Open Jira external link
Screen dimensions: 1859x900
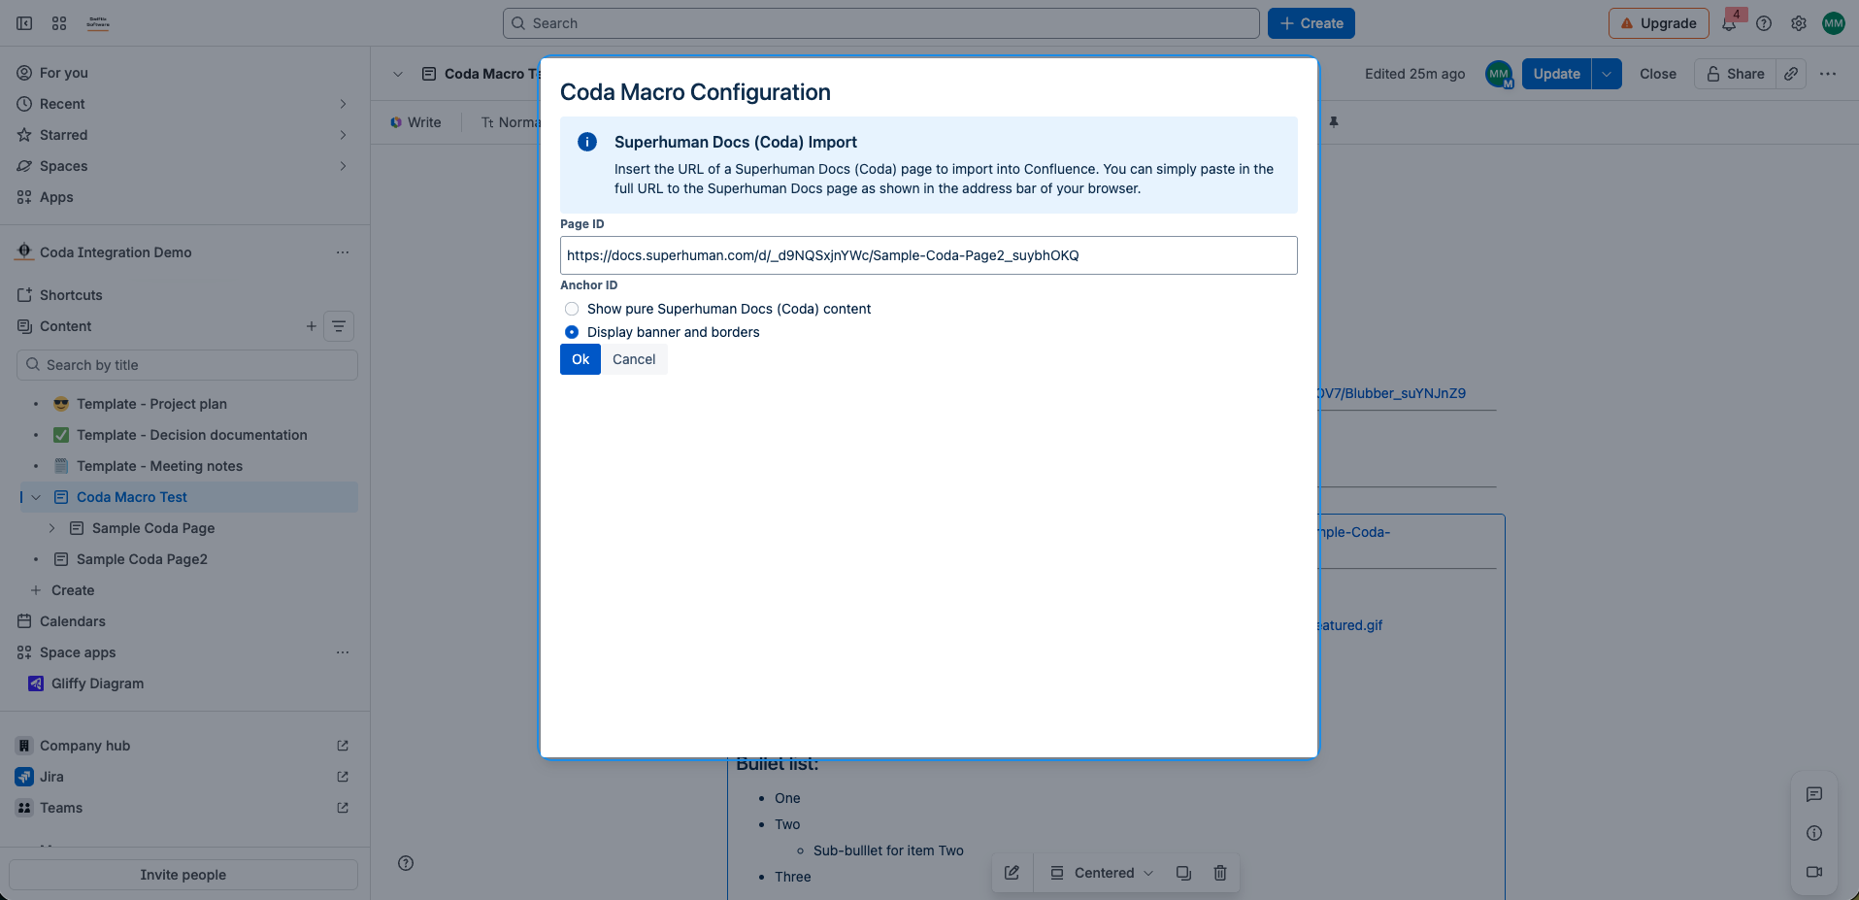[x=343, y=777]
